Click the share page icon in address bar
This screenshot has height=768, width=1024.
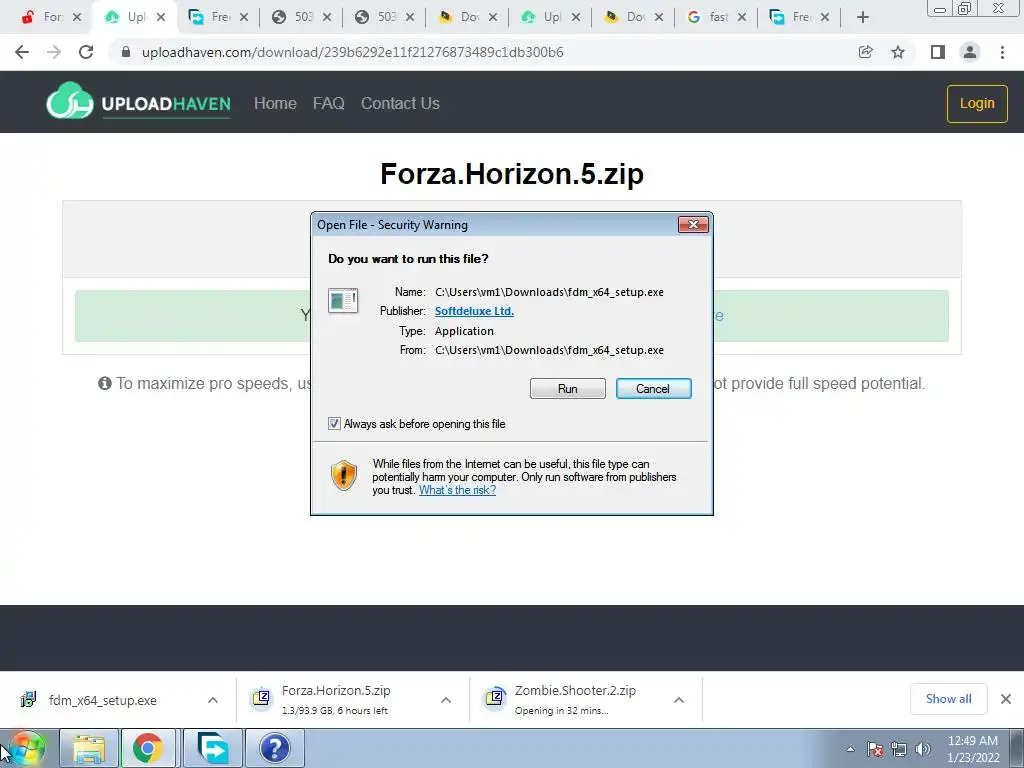coord(865,52)
